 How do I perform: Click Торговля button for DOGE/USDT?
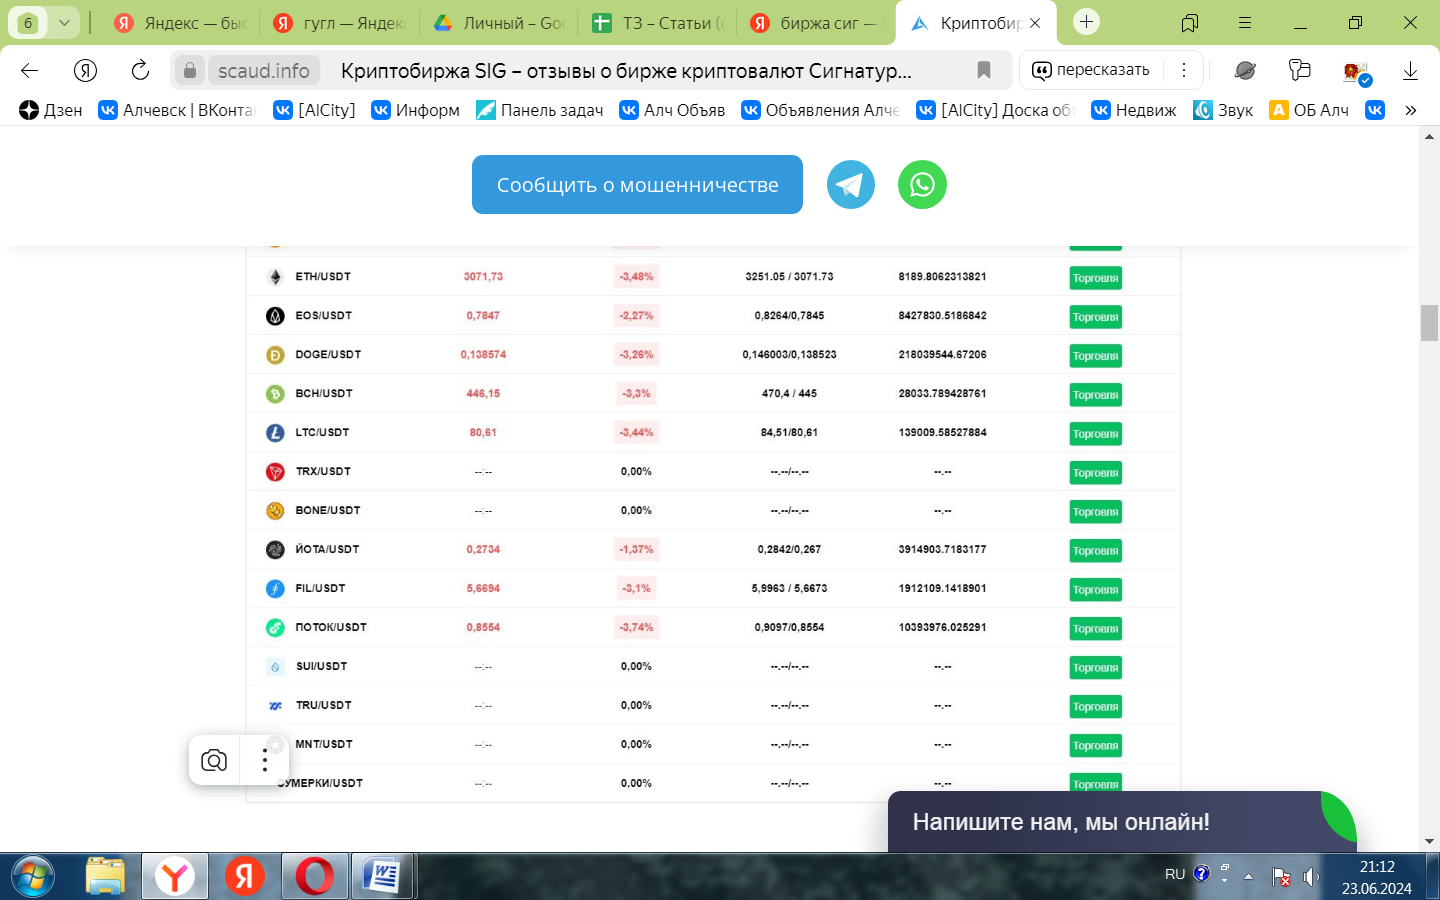click(1095, 356)
